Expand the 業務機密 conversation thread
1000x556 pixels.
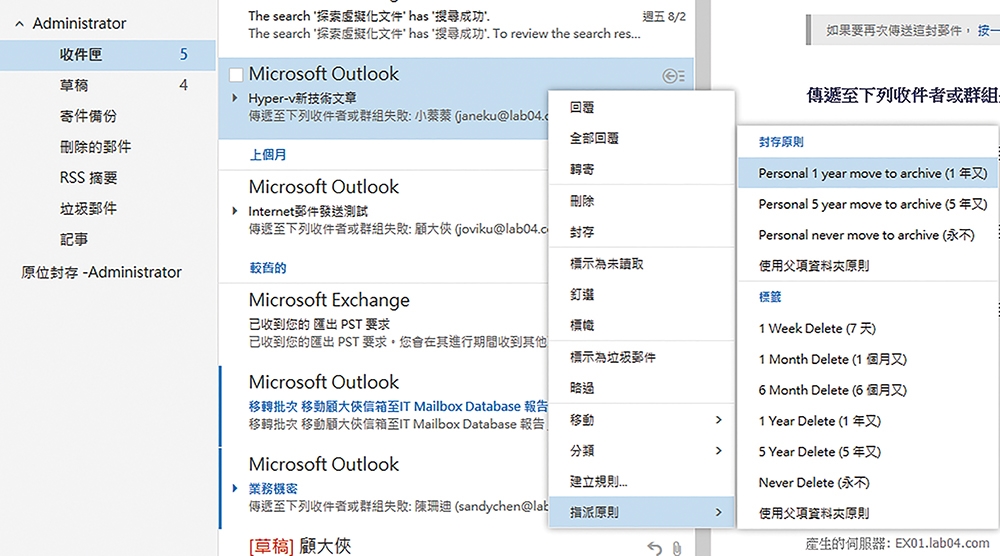click(x=235, y=488)
